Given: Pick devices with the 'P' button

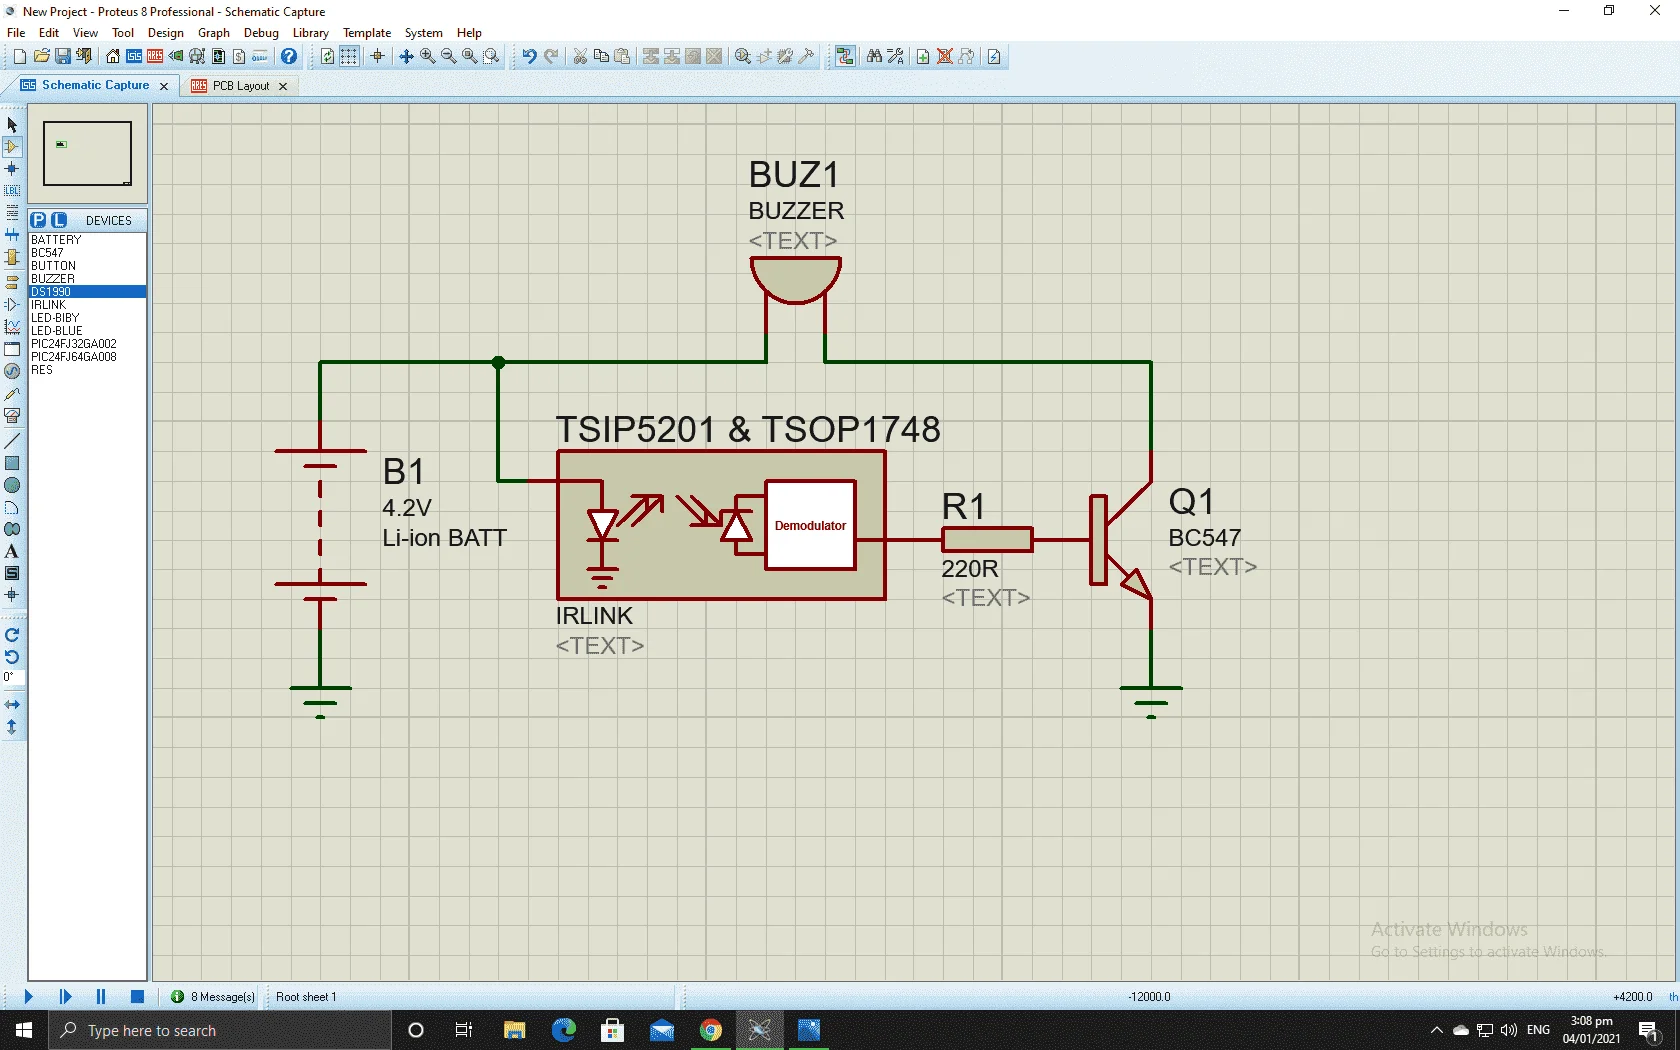Looking at the screenshot, I should coord(39,220).
